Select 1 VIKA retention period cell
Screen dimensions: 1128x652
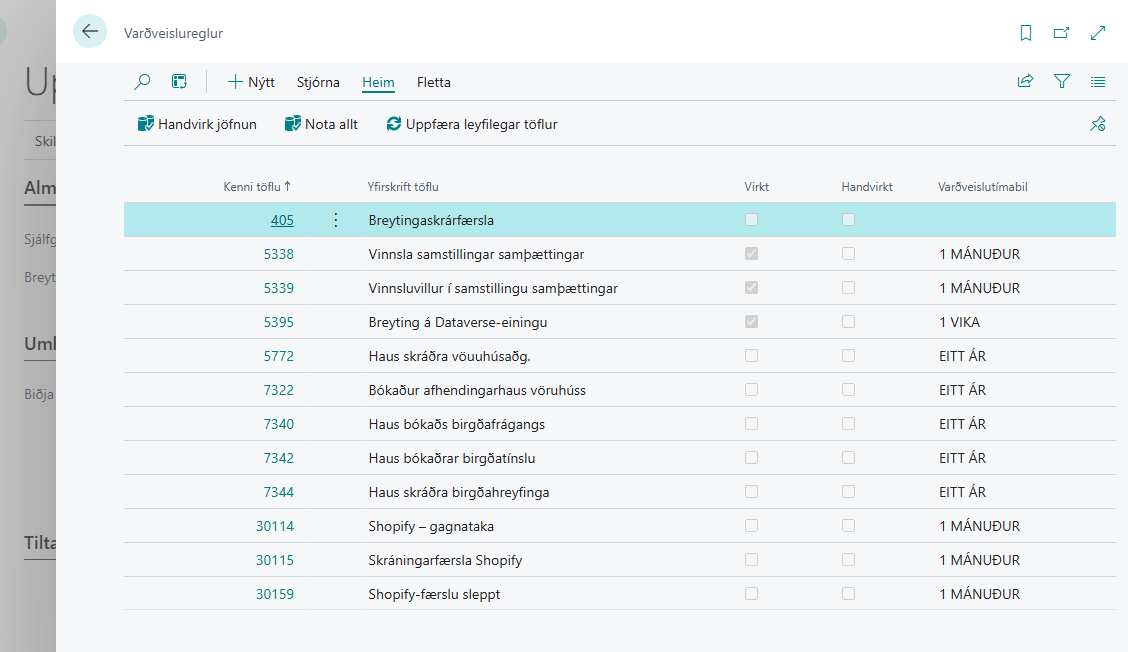pos(960,322)
